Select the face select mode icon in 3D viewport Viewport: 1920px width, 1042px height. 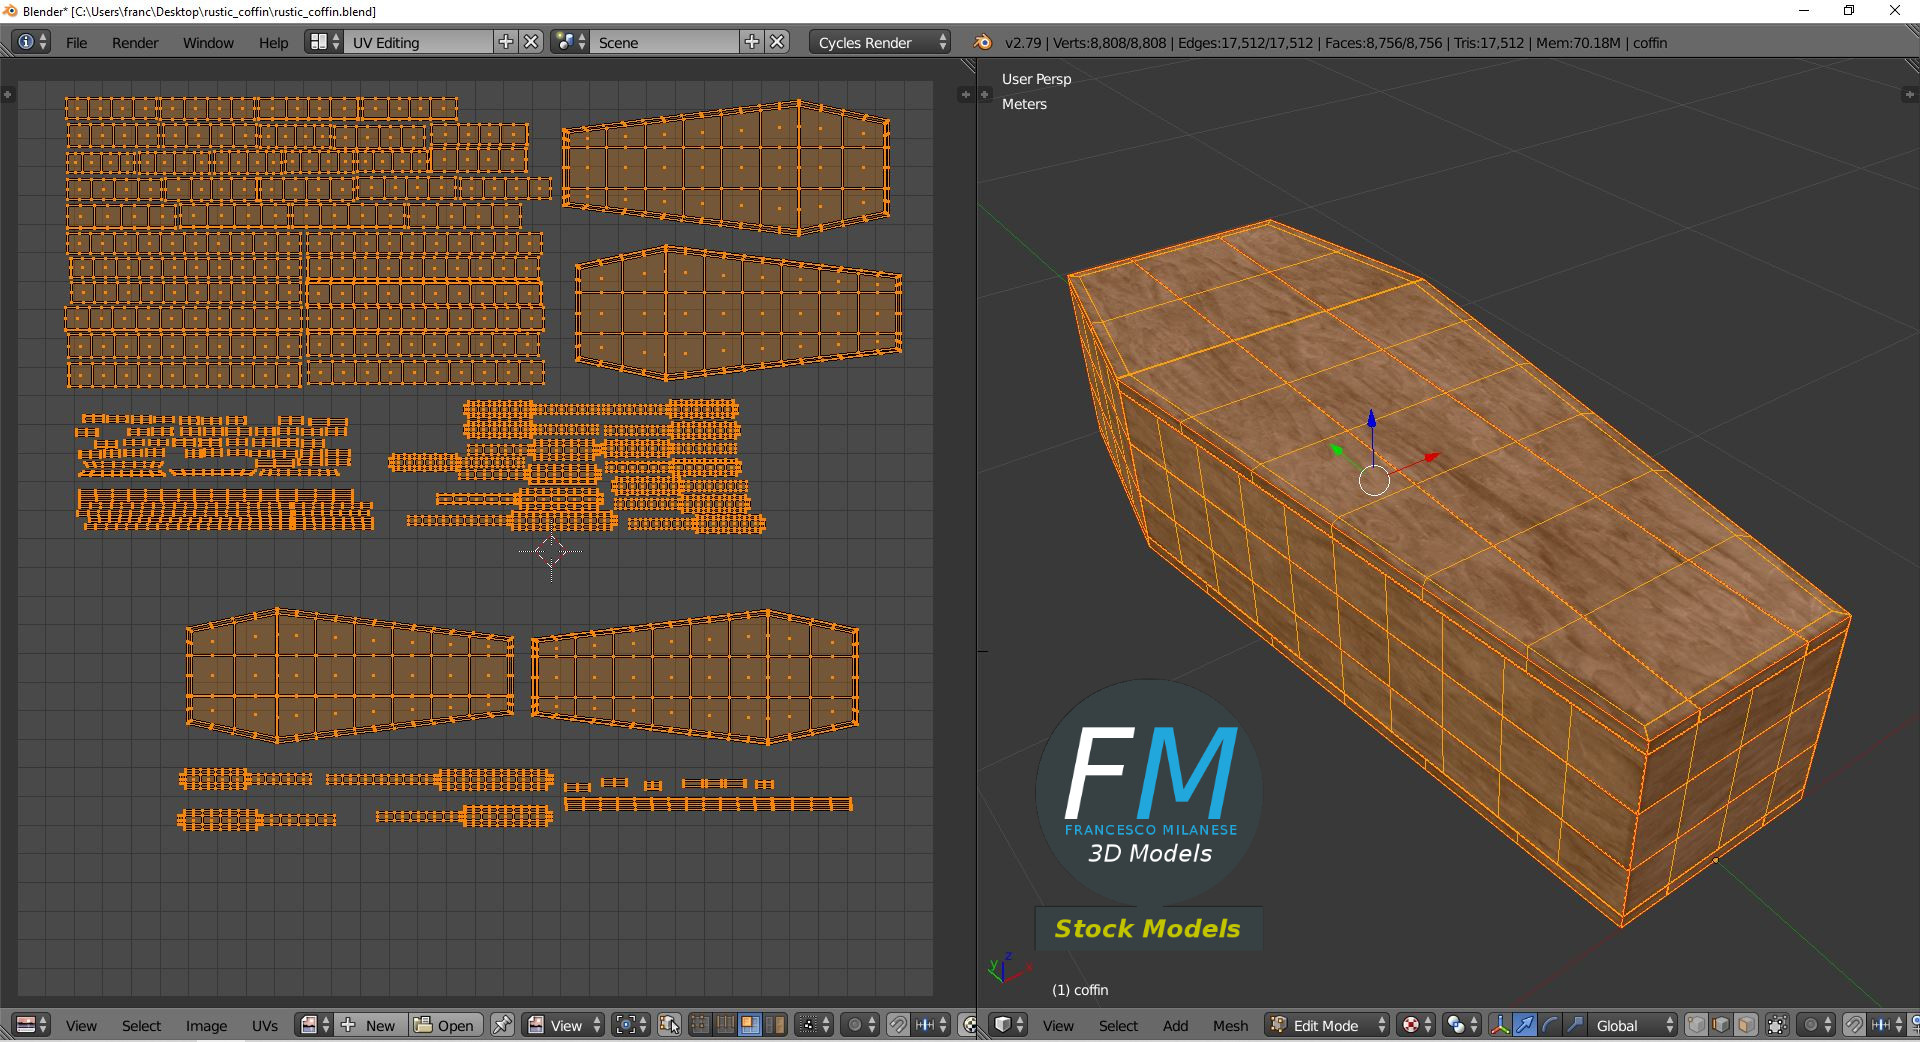point(1746,1025)
